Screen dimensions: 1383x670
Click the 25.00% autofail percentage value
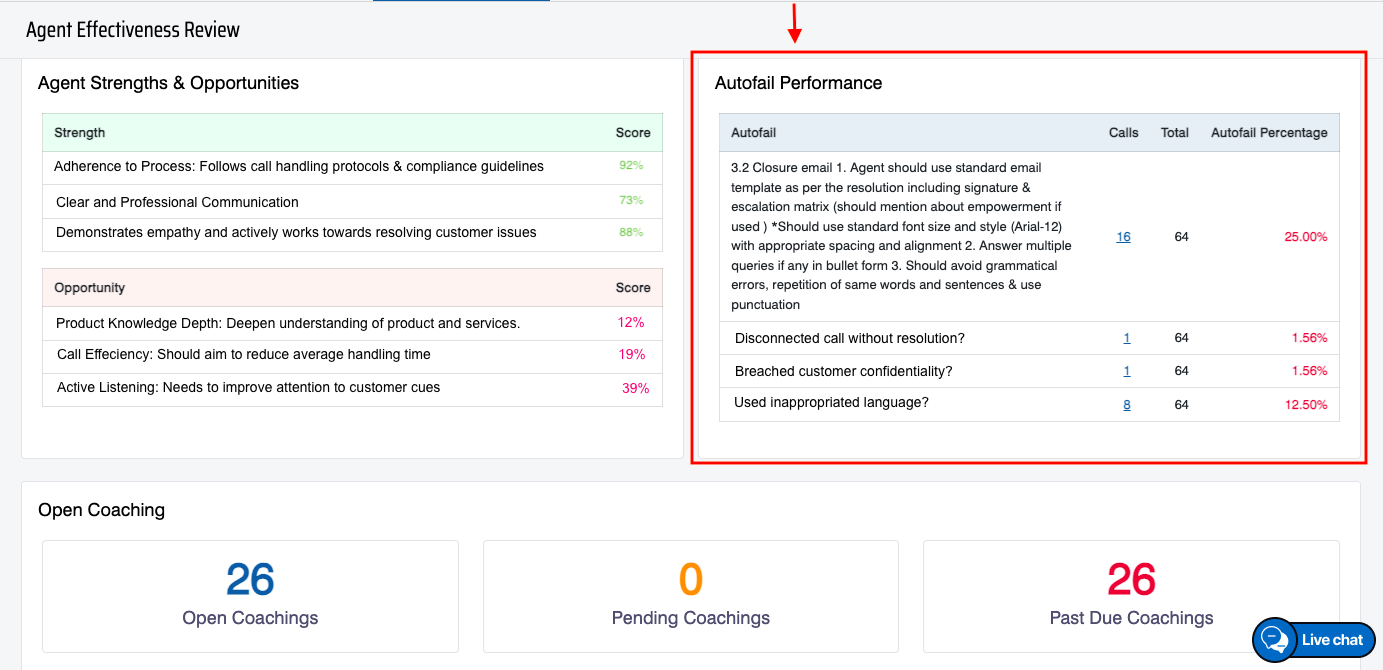1305,237
